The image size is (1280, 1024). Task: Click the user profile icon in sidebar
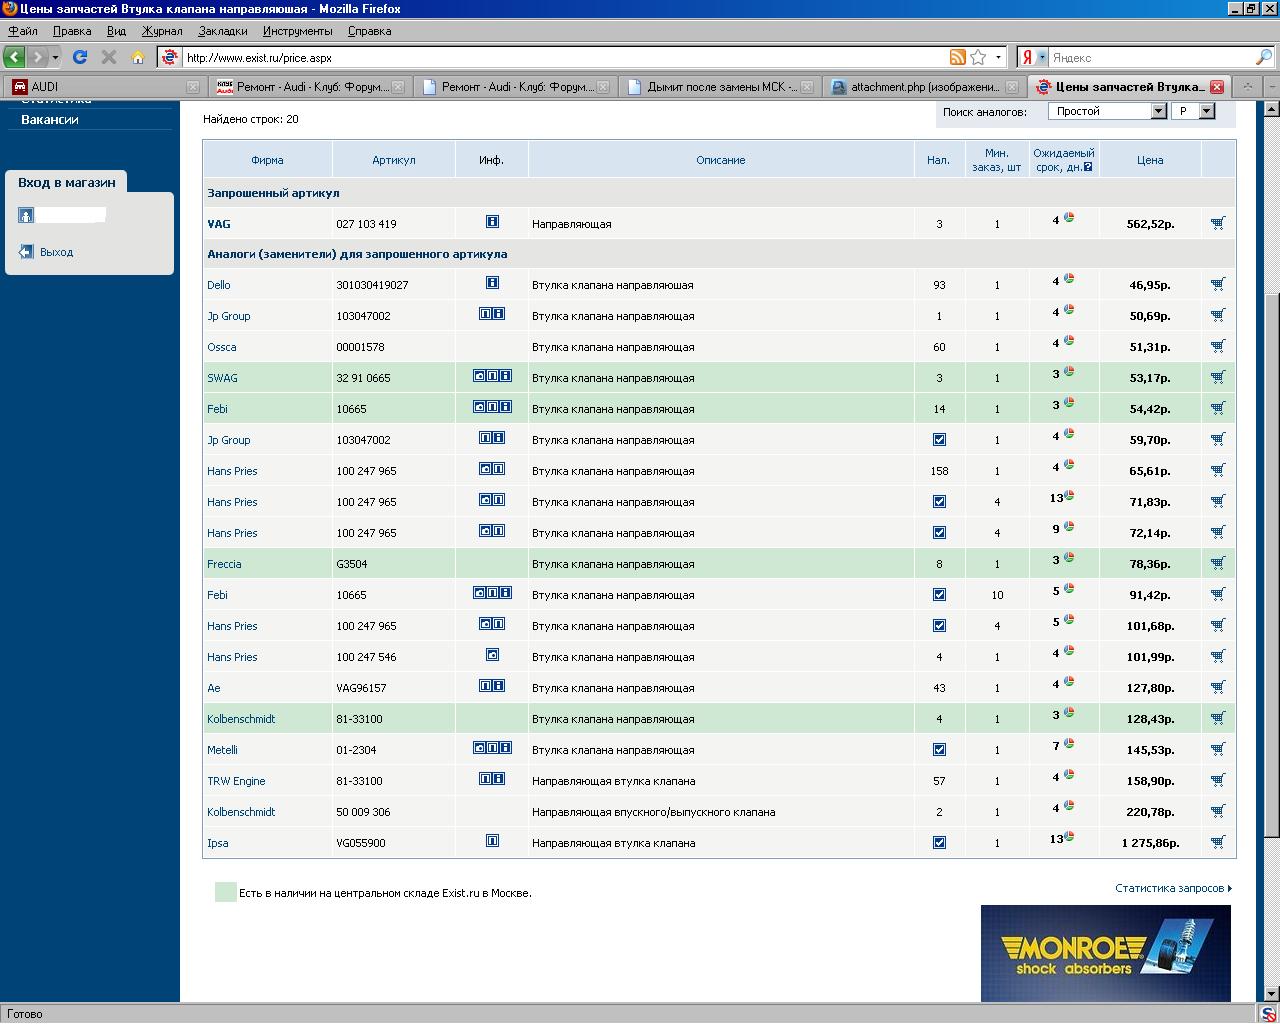coord(26,215)
